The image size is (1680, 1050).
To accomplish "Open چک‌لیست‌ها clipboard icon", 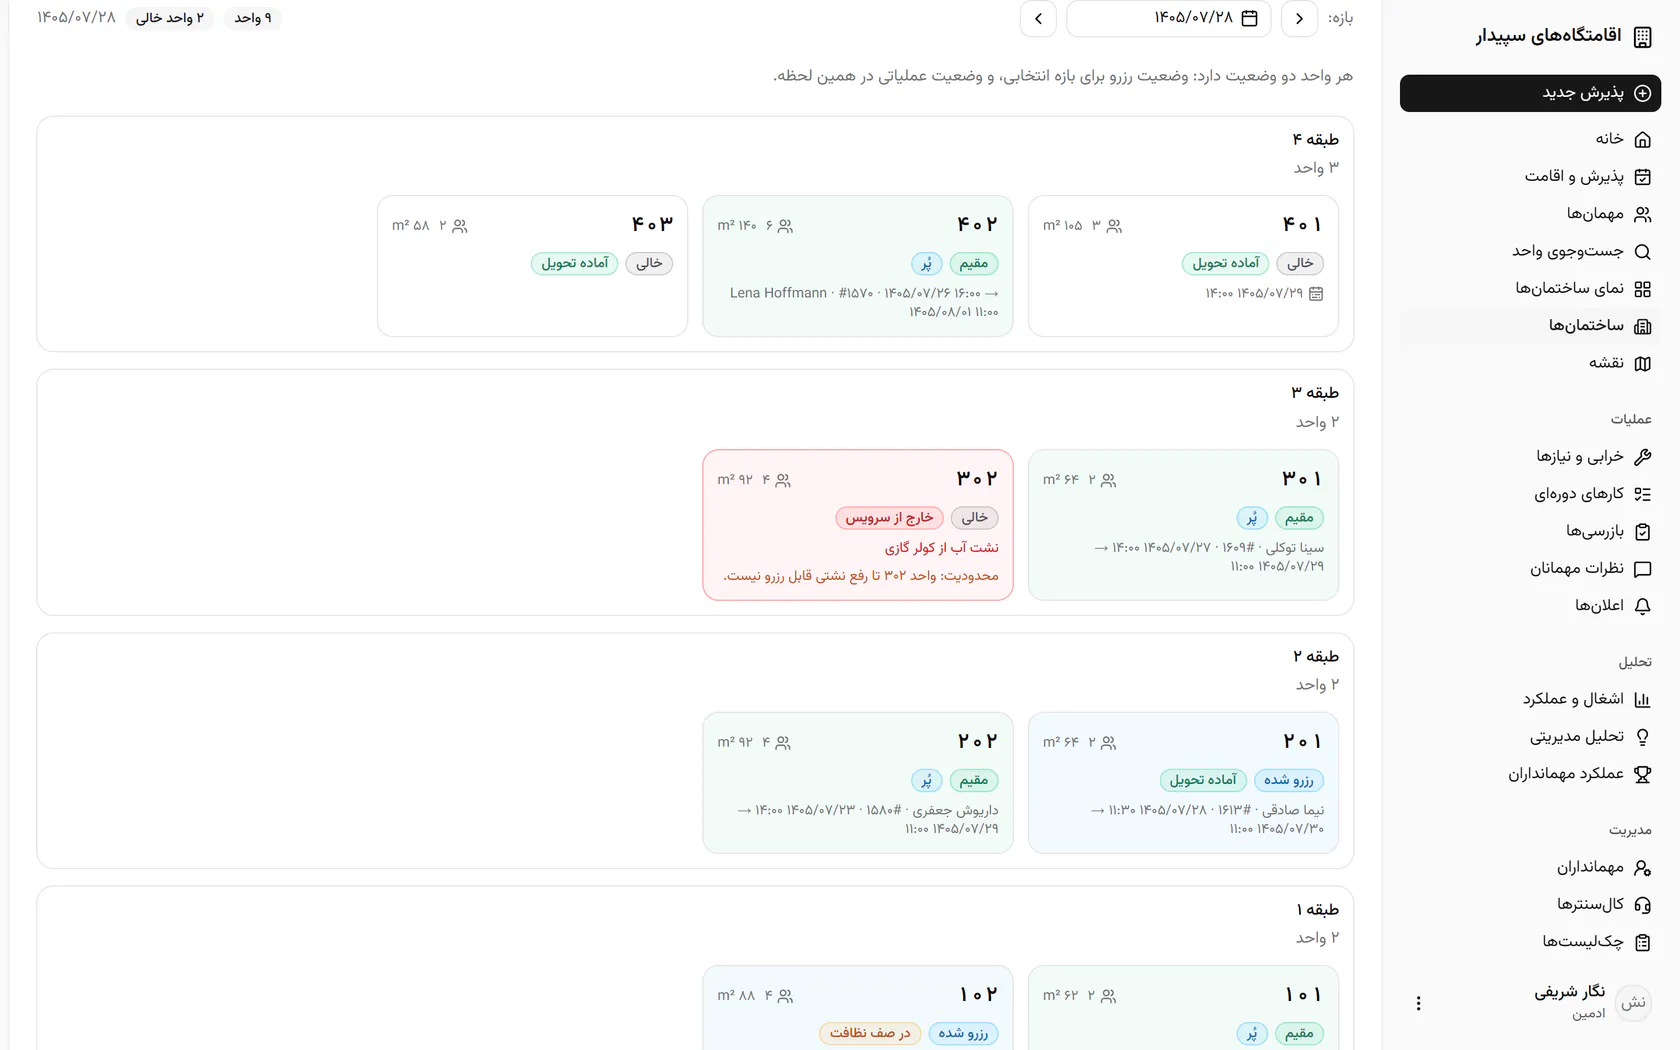I will click(x=1642, y=942).
